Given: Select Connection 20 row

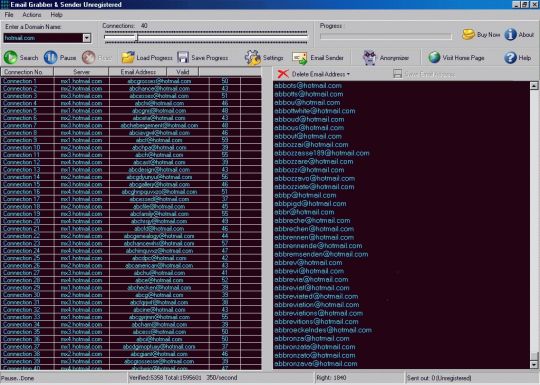Looking at the screenshot, I should (x=131, y=221).
